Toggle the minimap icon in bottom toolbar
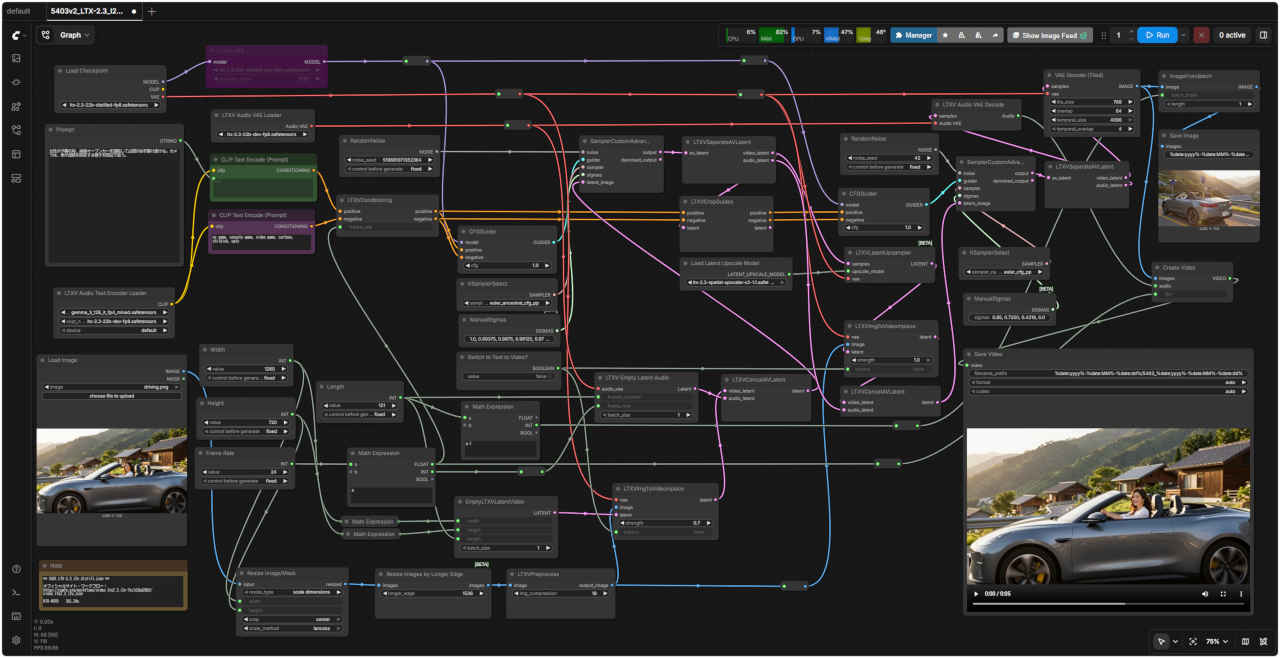The height and width of the screenshot is (658, 1280). [x=1245, y=641]
